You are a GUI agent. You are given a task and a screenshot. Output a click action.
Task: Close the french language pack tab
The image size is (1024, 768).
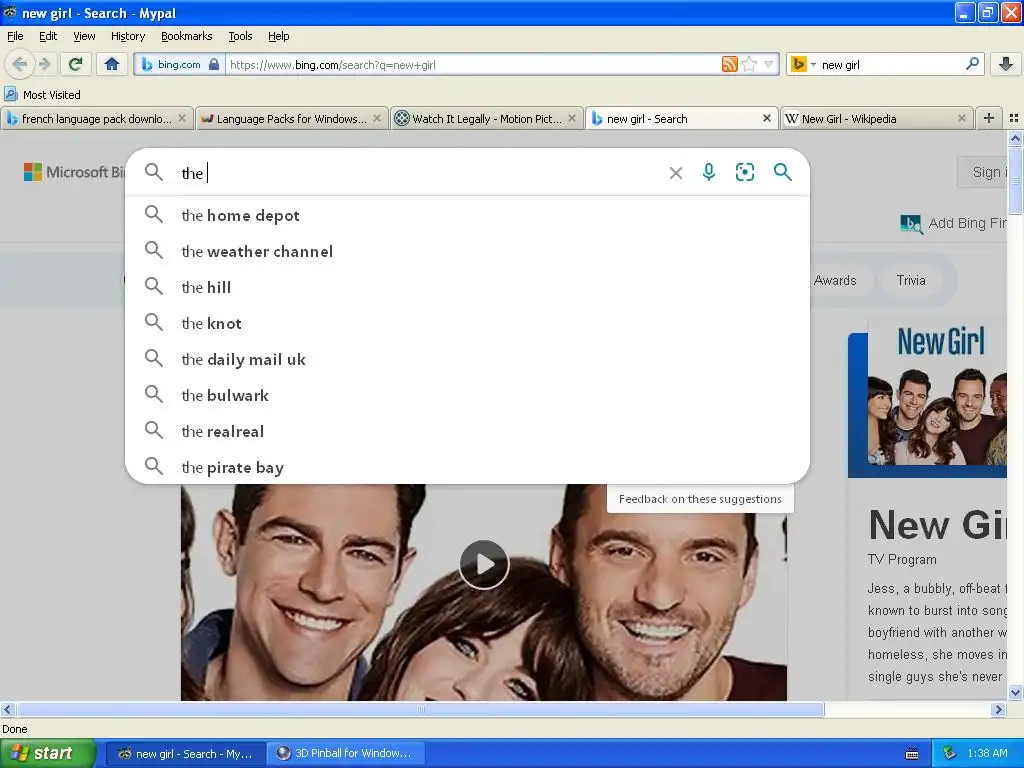(182, 118)
